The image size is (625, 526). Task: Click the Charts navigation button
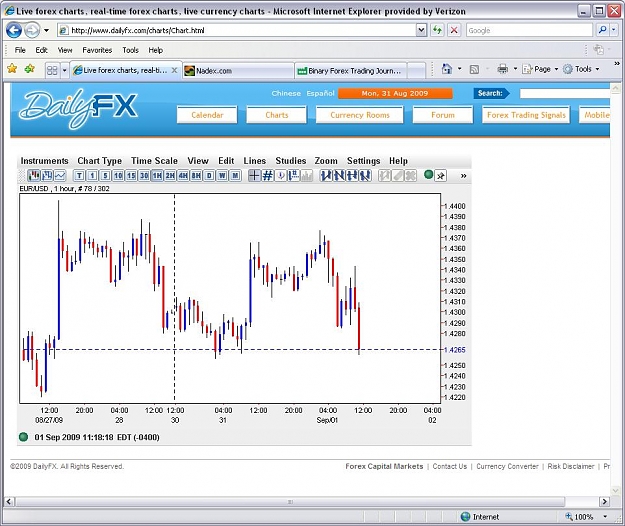[x=277, y=115]
